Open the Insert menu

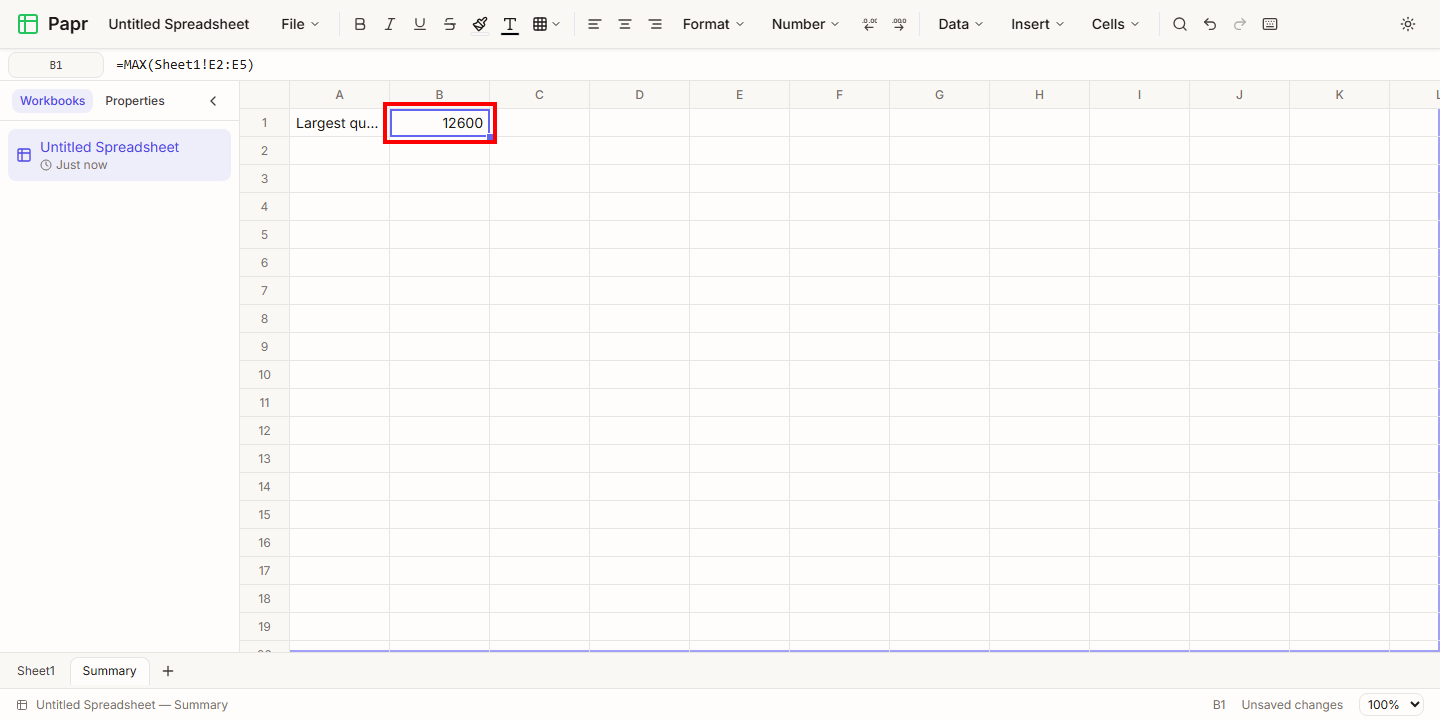pos(1037,24)
